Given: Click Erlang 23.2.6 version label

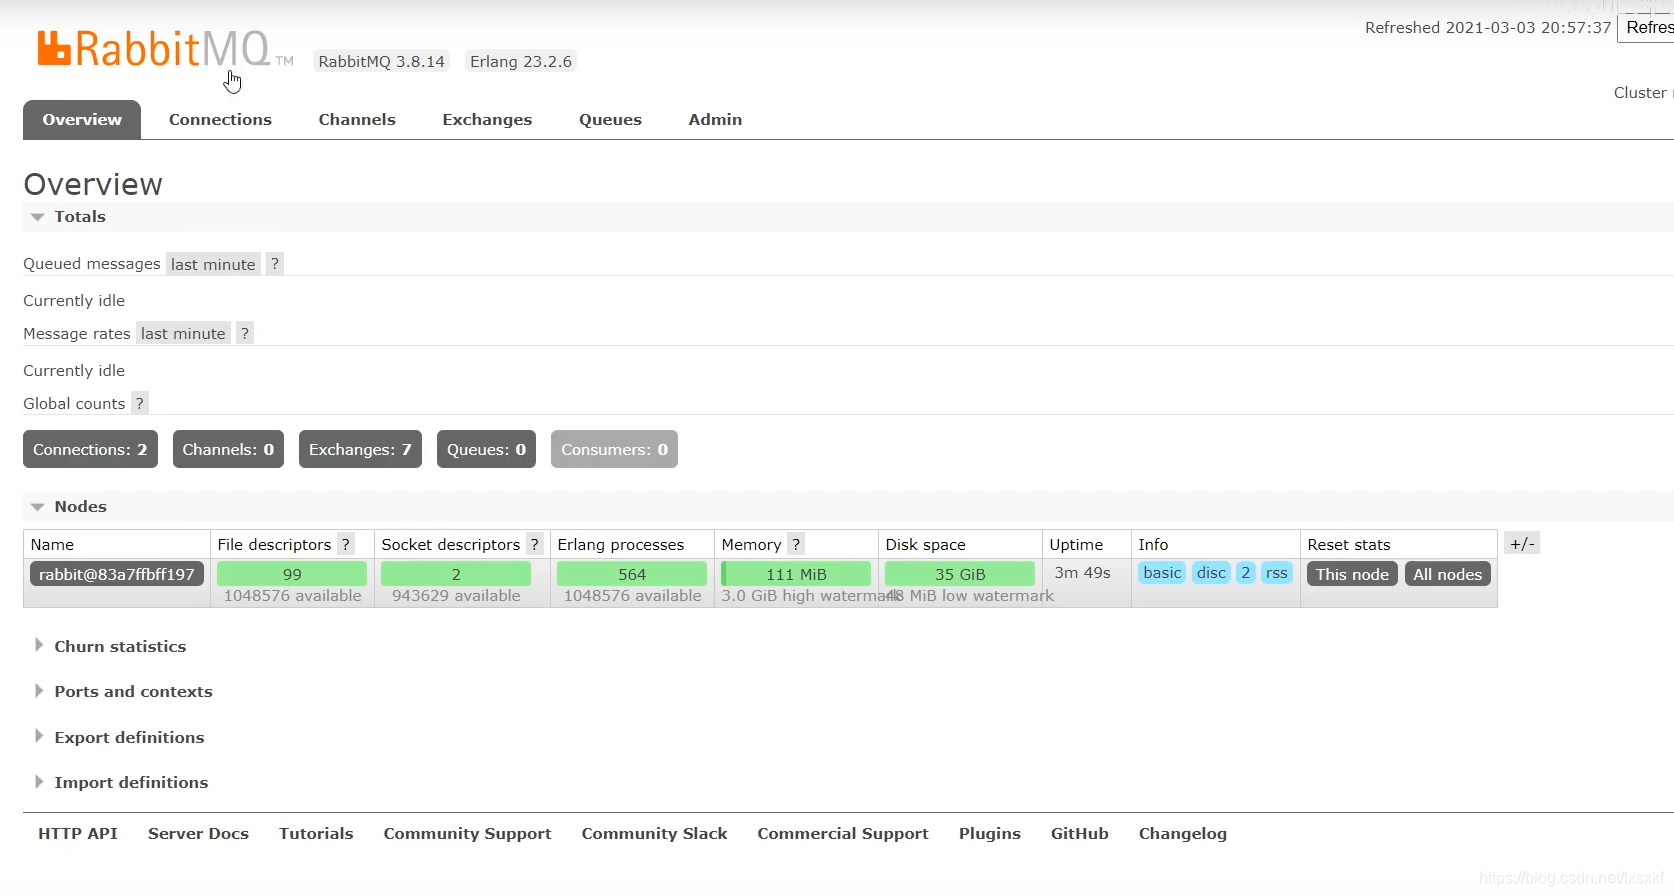Looking at the screenshot, I should tap(521, 61).
